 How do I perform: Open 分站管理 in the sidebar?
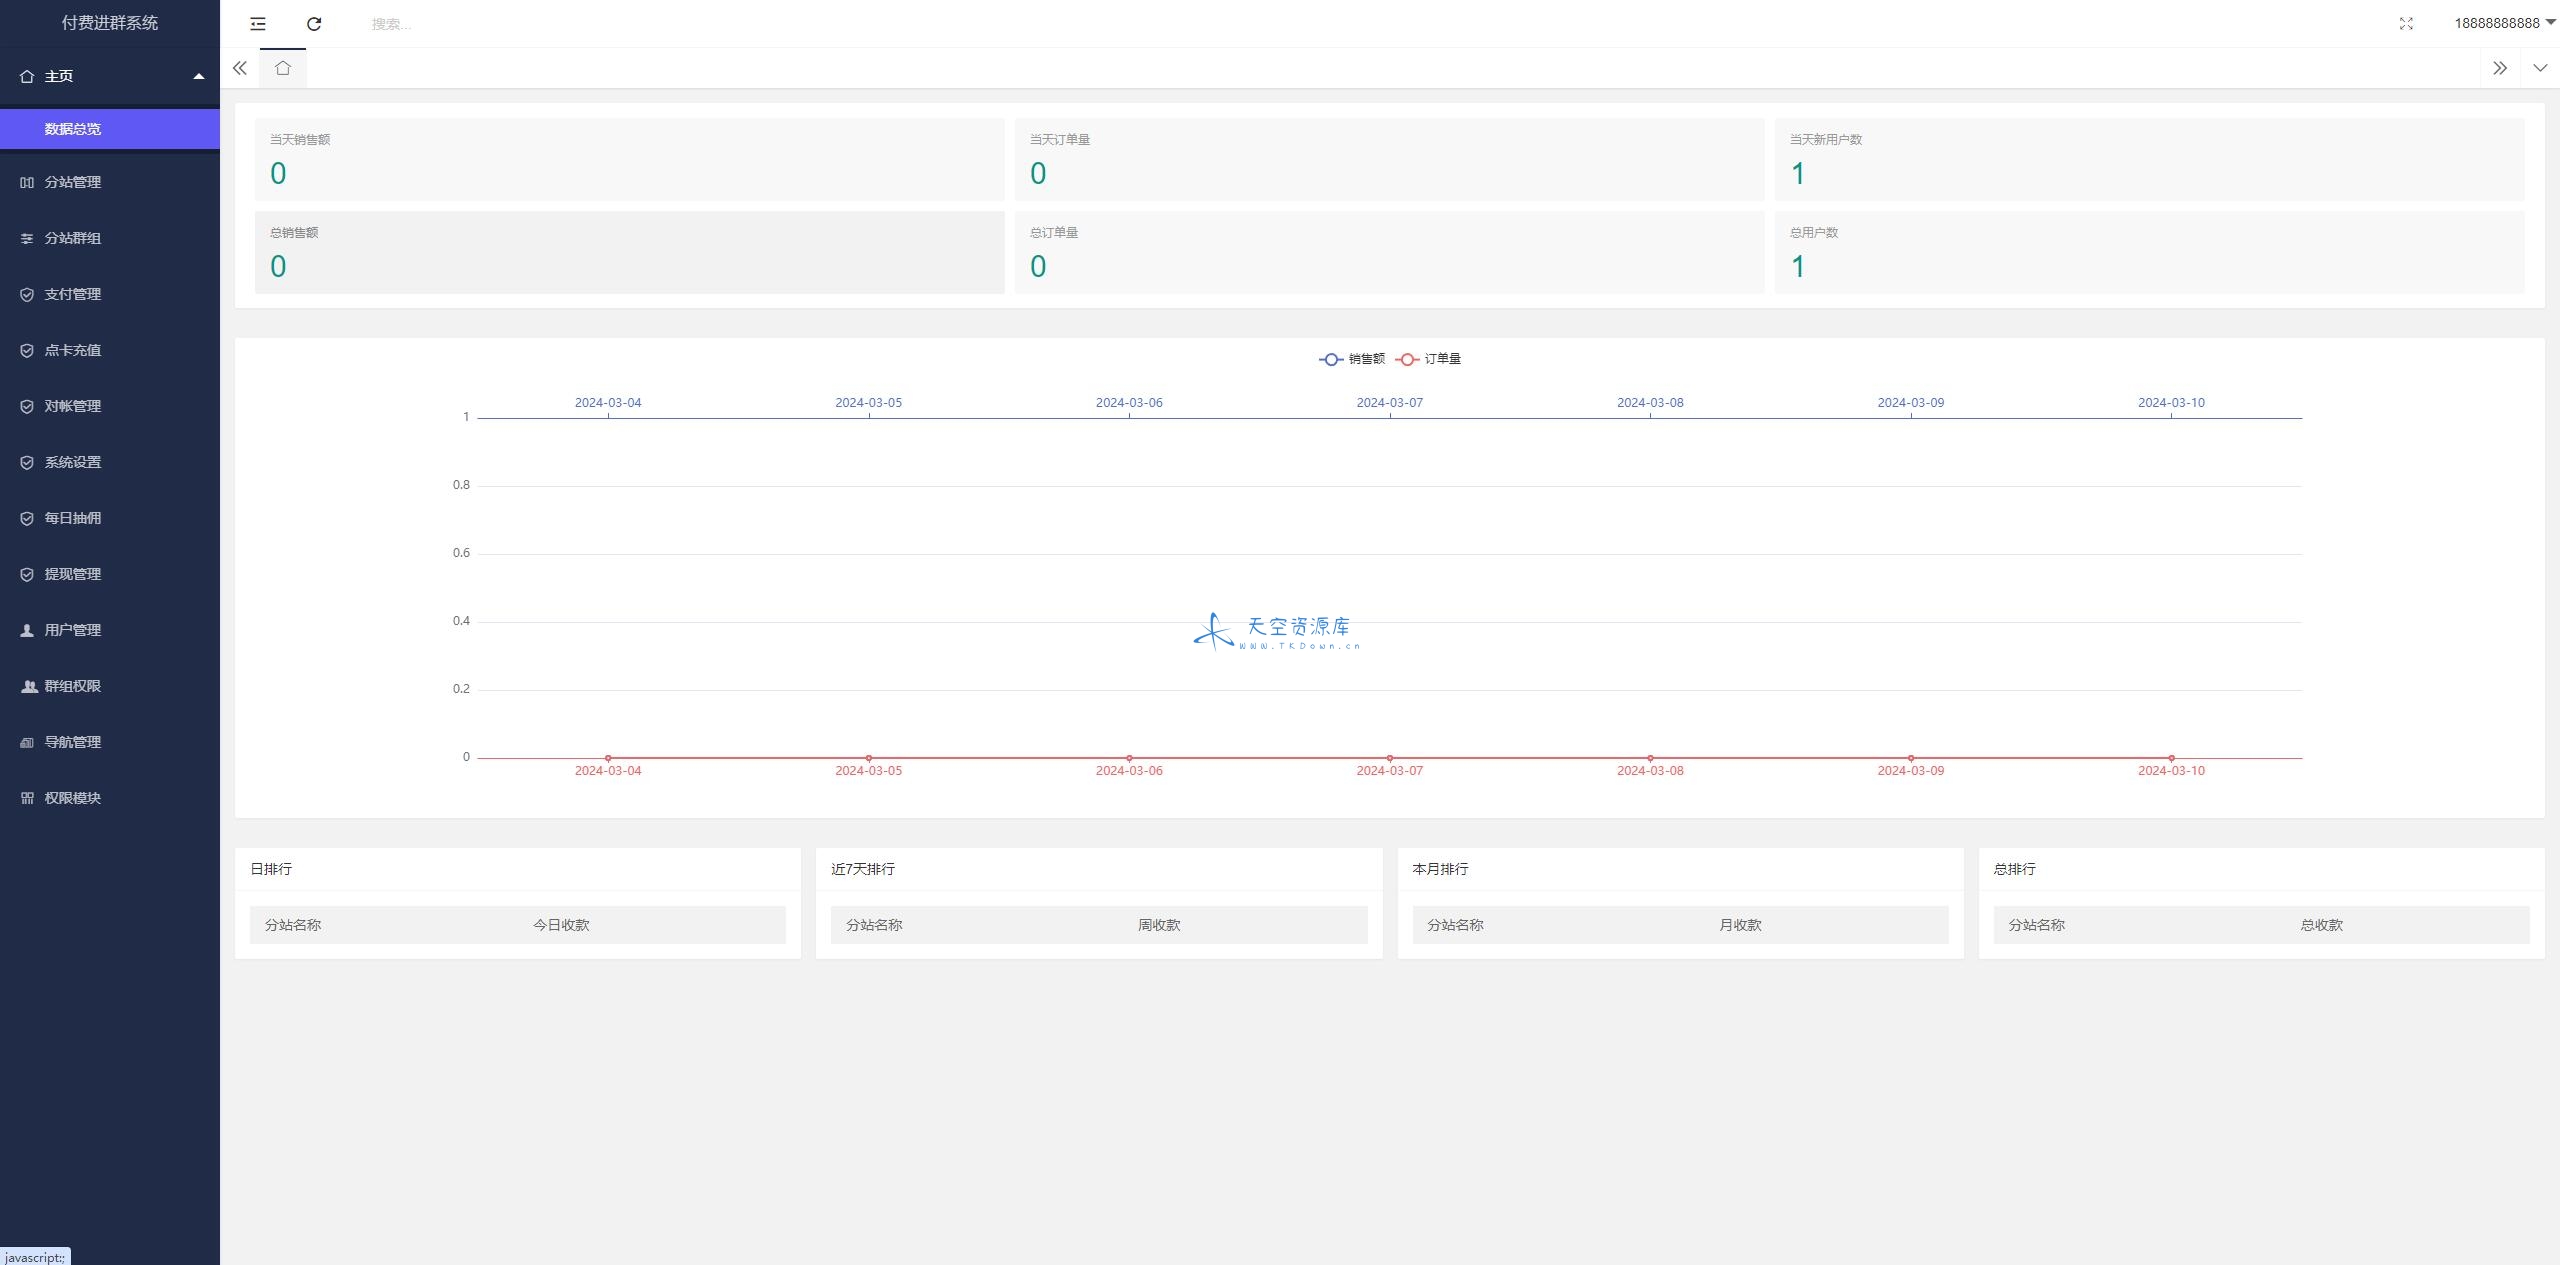tap(110, 182)
